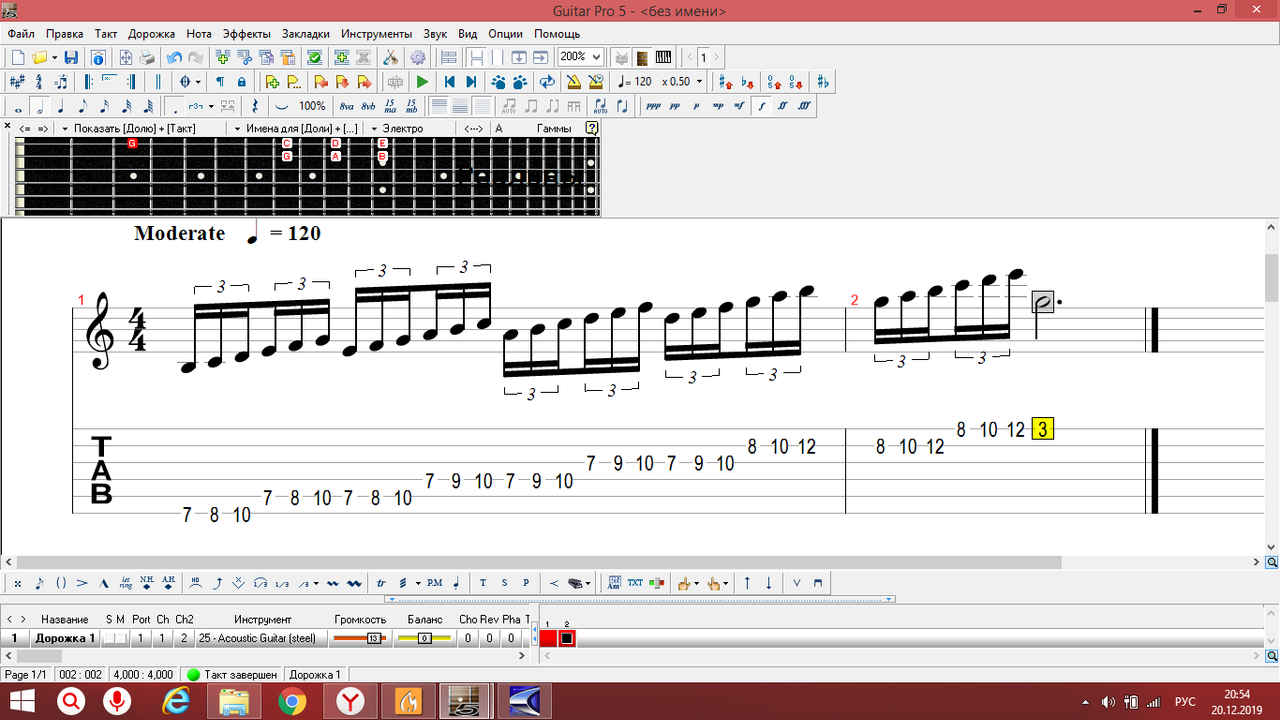Show the piano keyboard panel icon
Image resolution: width=1280 pixels, height=720 pixels.
point(663,57)
